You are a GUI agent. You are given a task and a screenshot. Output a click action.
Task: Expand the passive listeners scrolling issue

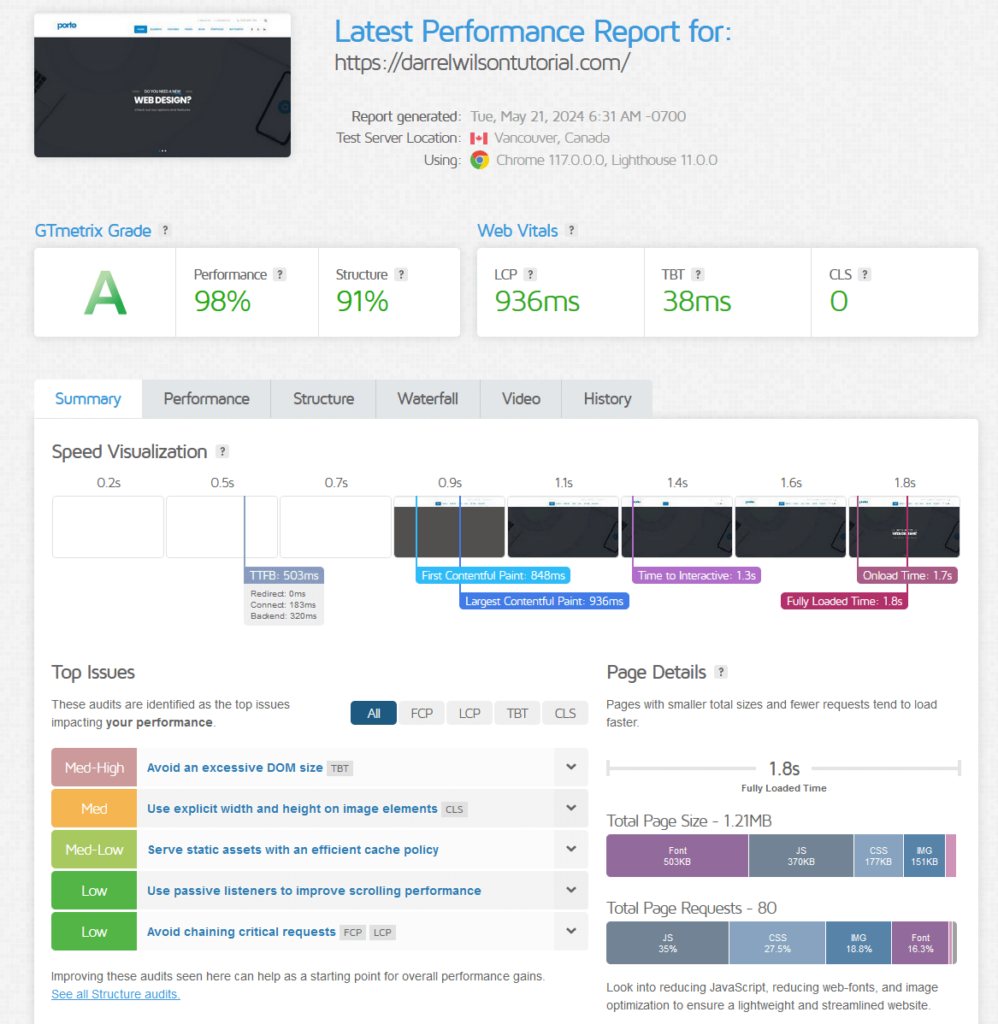click(571, 889)
